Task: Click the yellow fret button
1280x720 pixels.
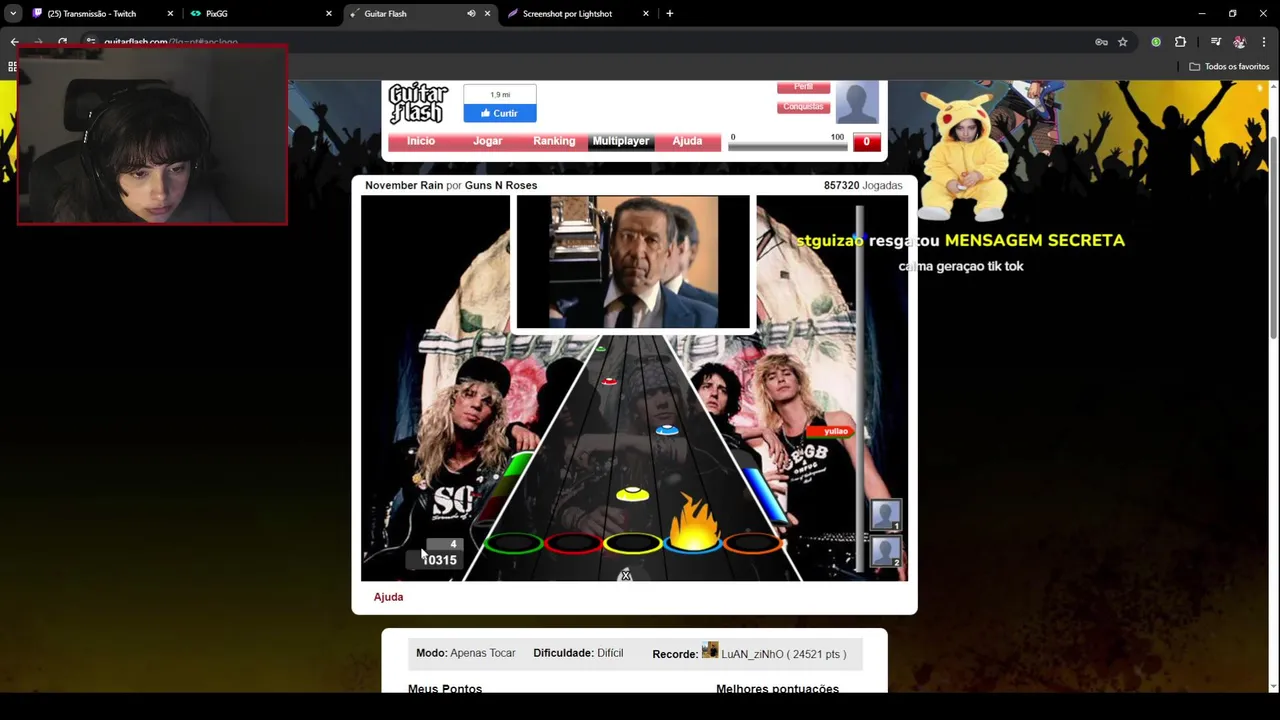Action: click(632, 544)
